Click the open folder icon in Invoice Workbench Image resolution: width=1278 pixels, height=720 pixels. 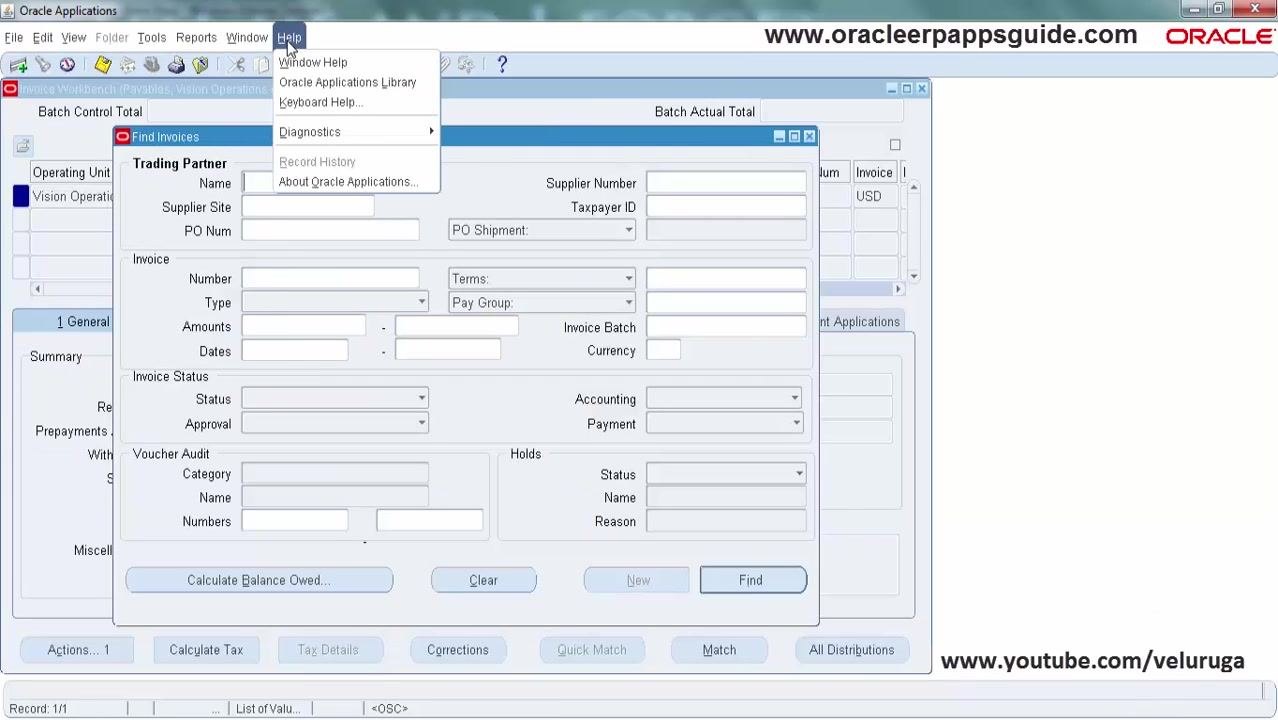tap(23, 147)
